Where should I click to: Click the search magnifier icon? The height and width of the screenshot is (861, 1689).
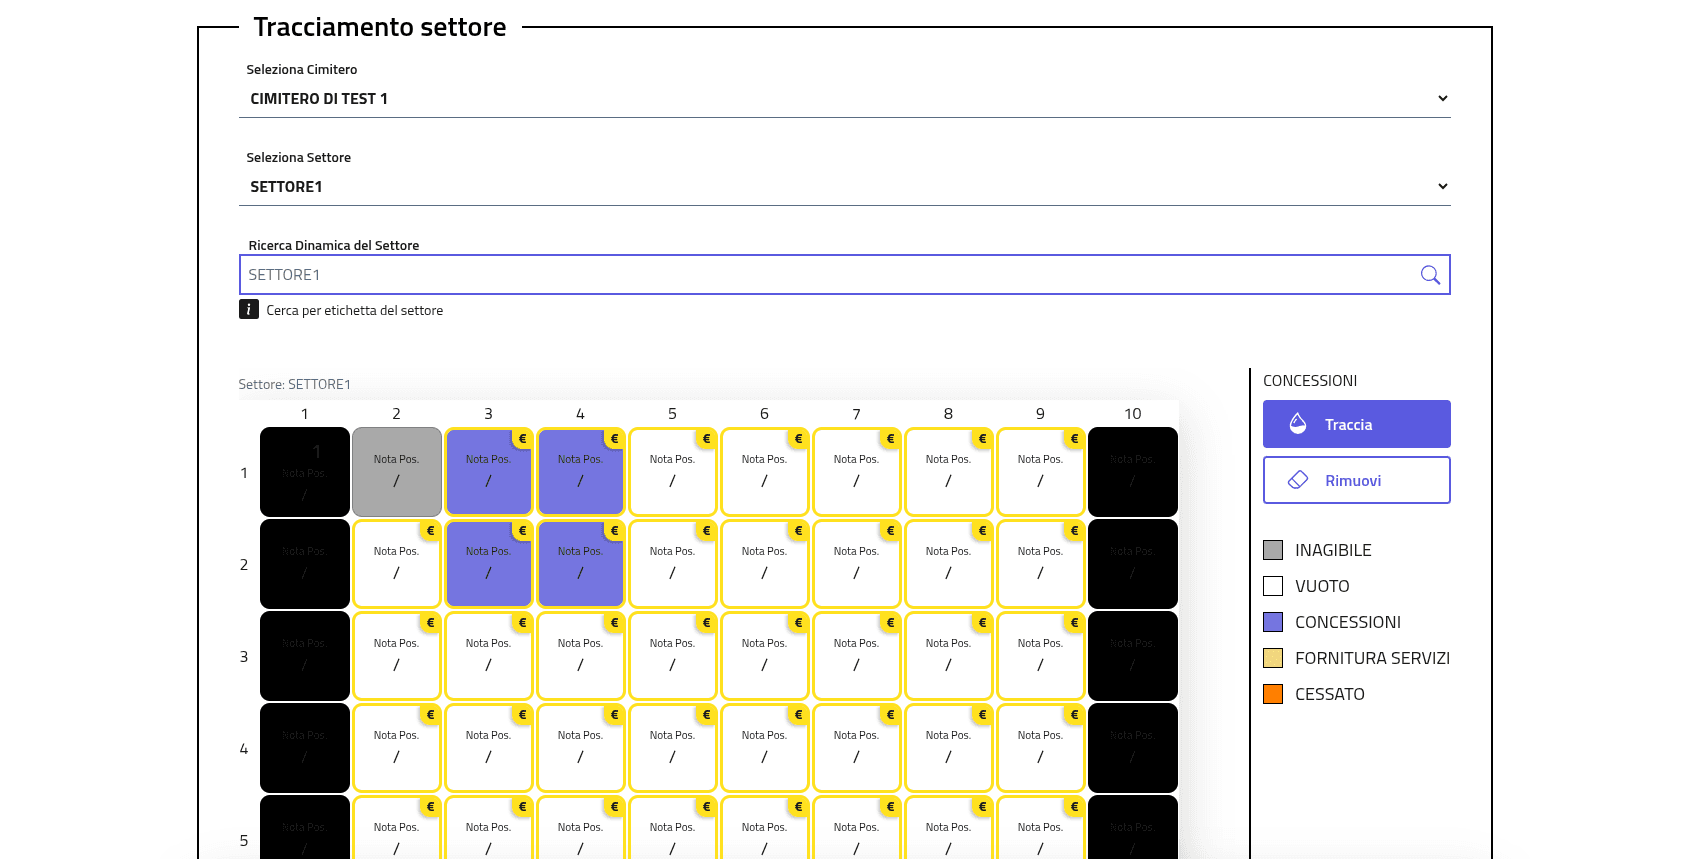(1430, 275)
